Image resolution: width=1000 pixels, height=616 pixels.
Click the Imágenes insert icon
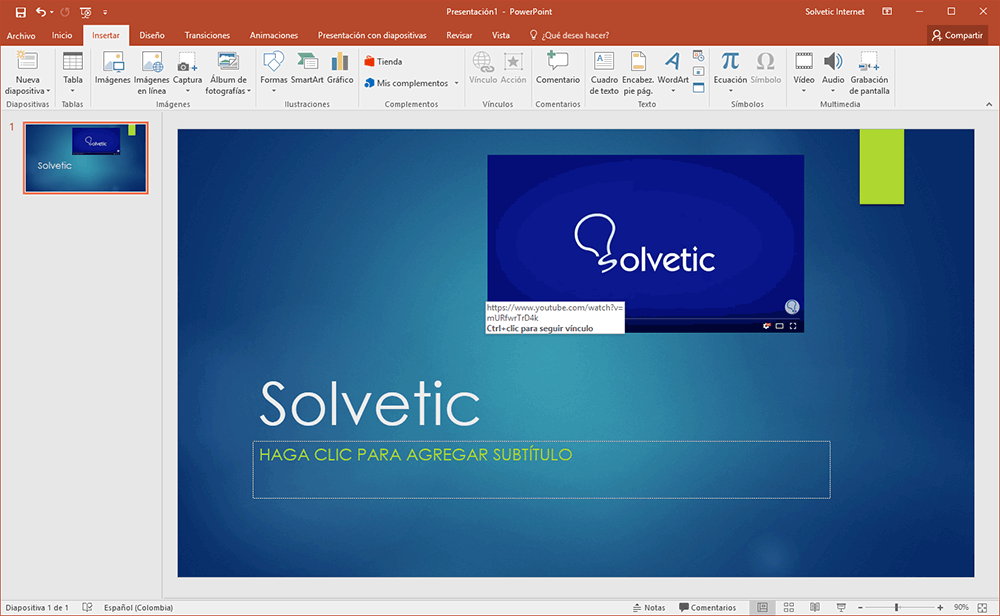click(x=113, y=68)
